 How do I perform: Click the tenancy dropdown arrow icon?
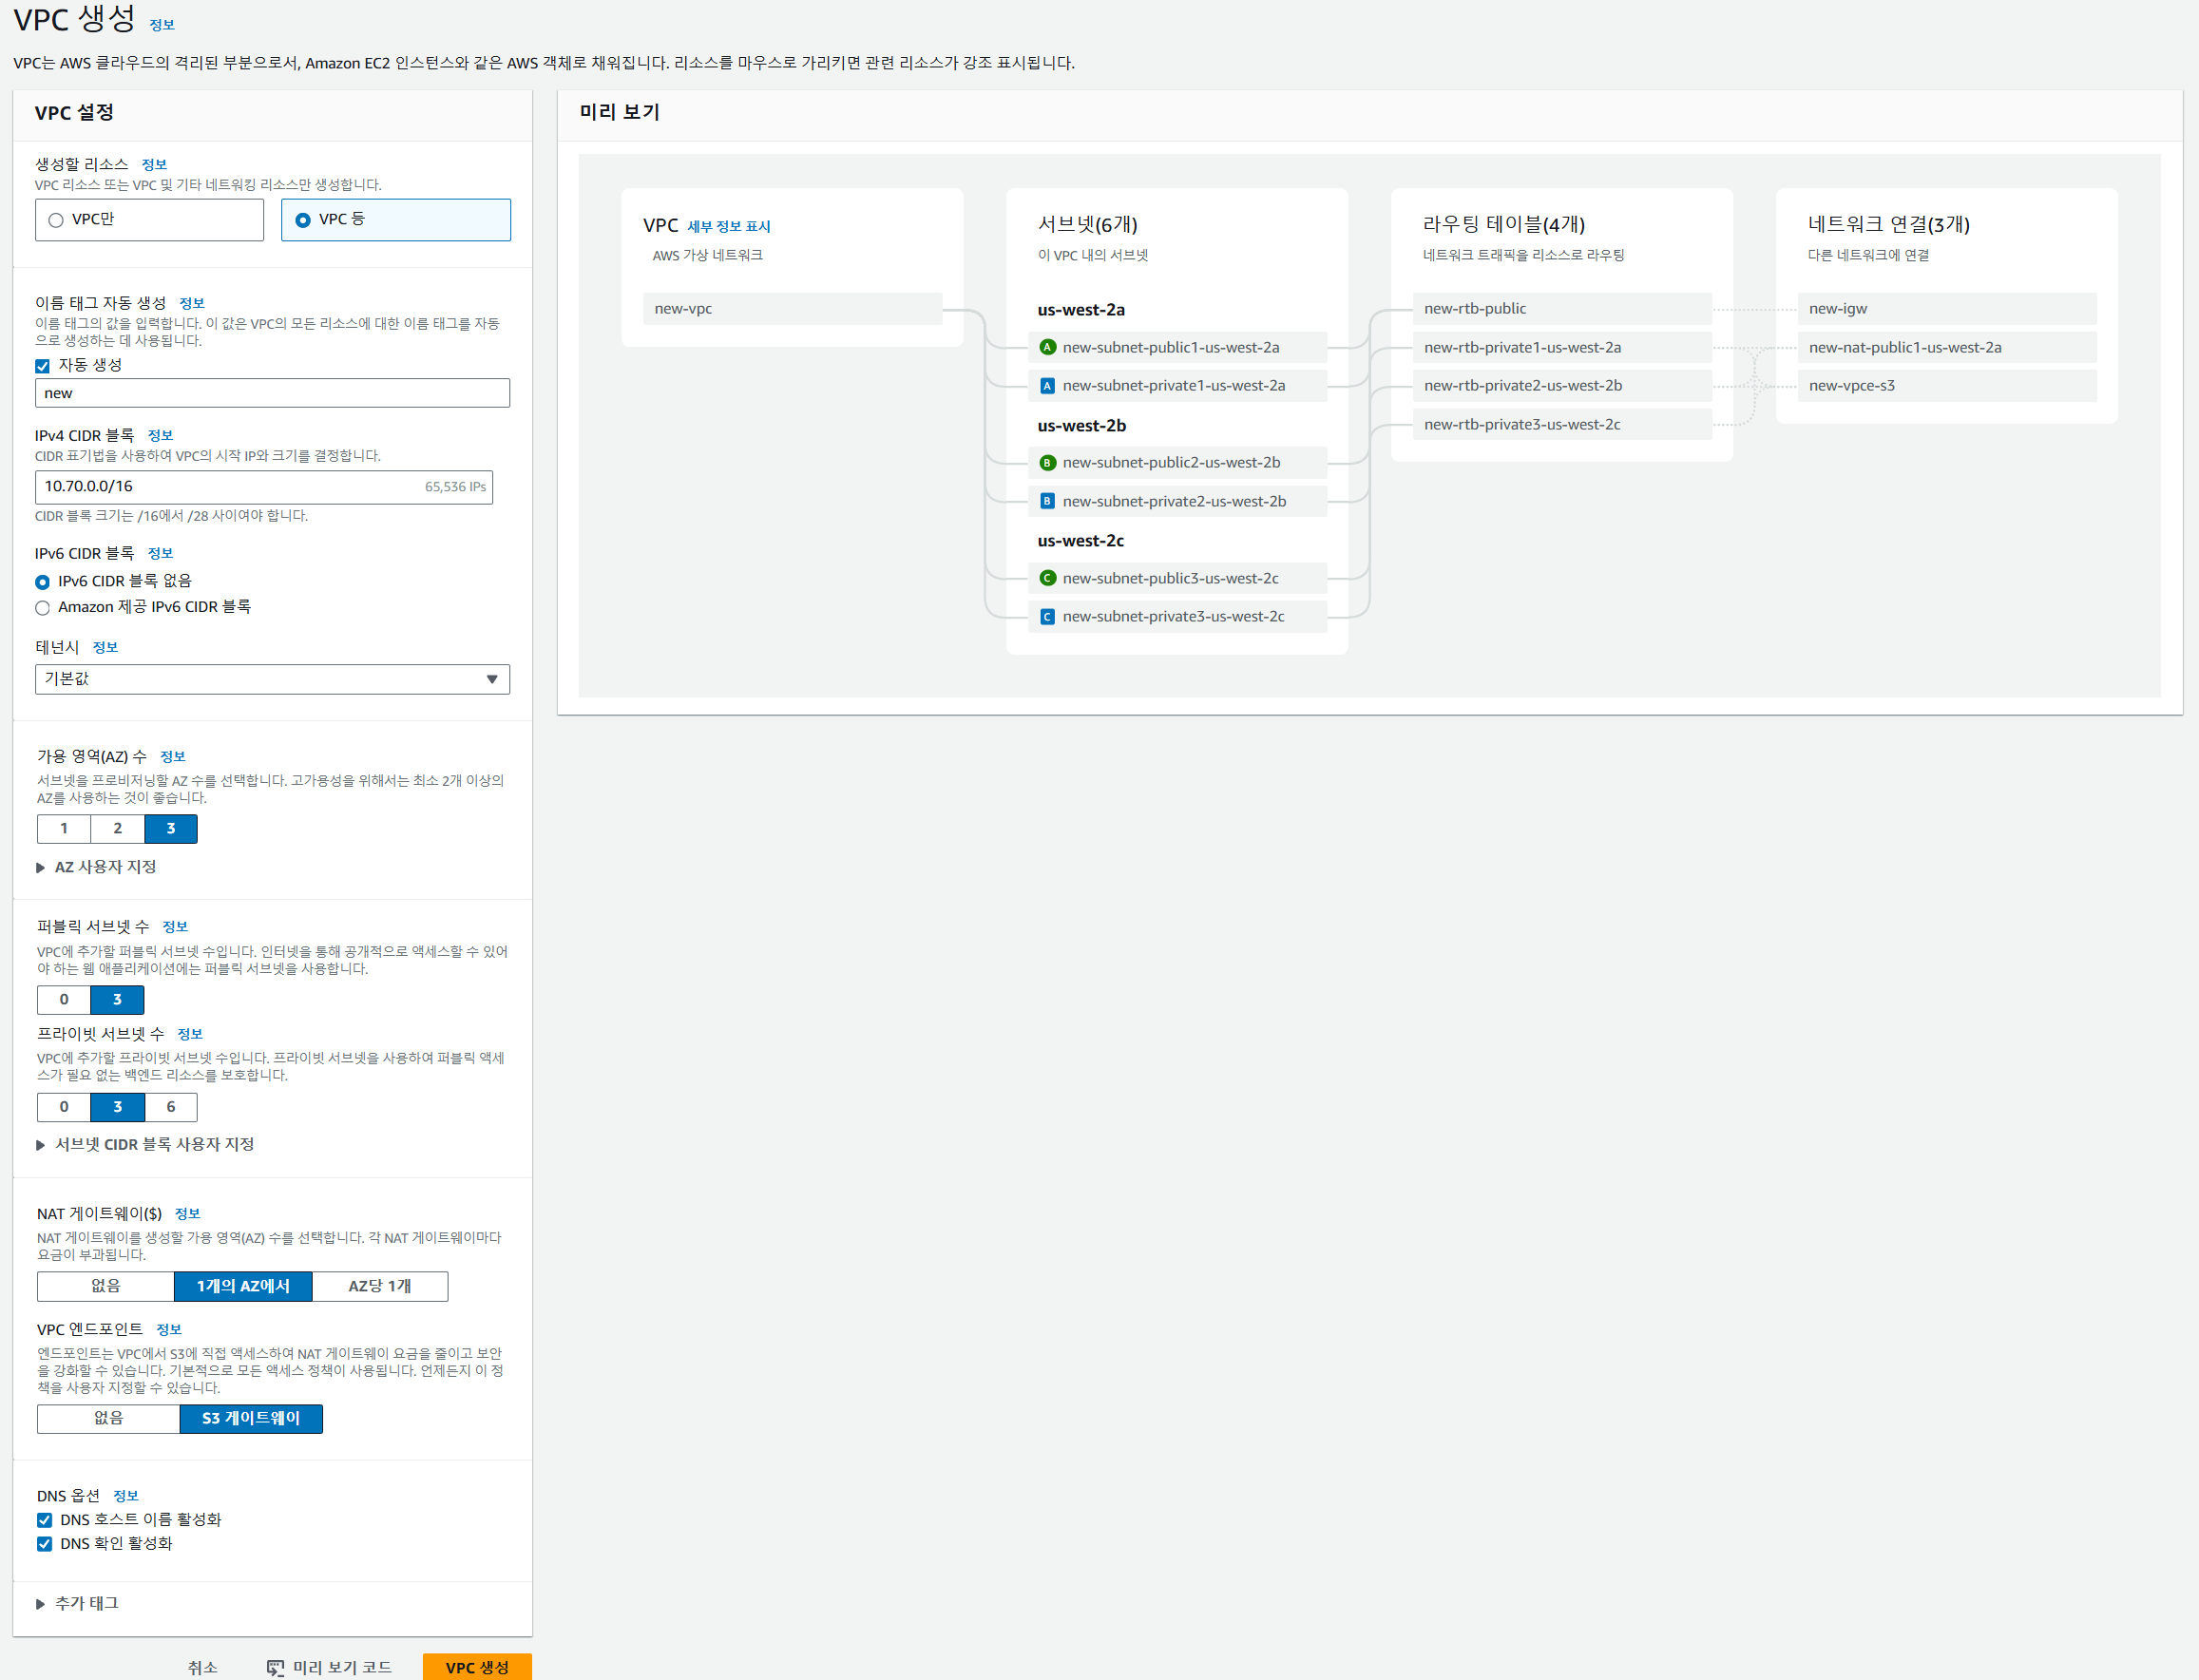[x=492, y=679]
